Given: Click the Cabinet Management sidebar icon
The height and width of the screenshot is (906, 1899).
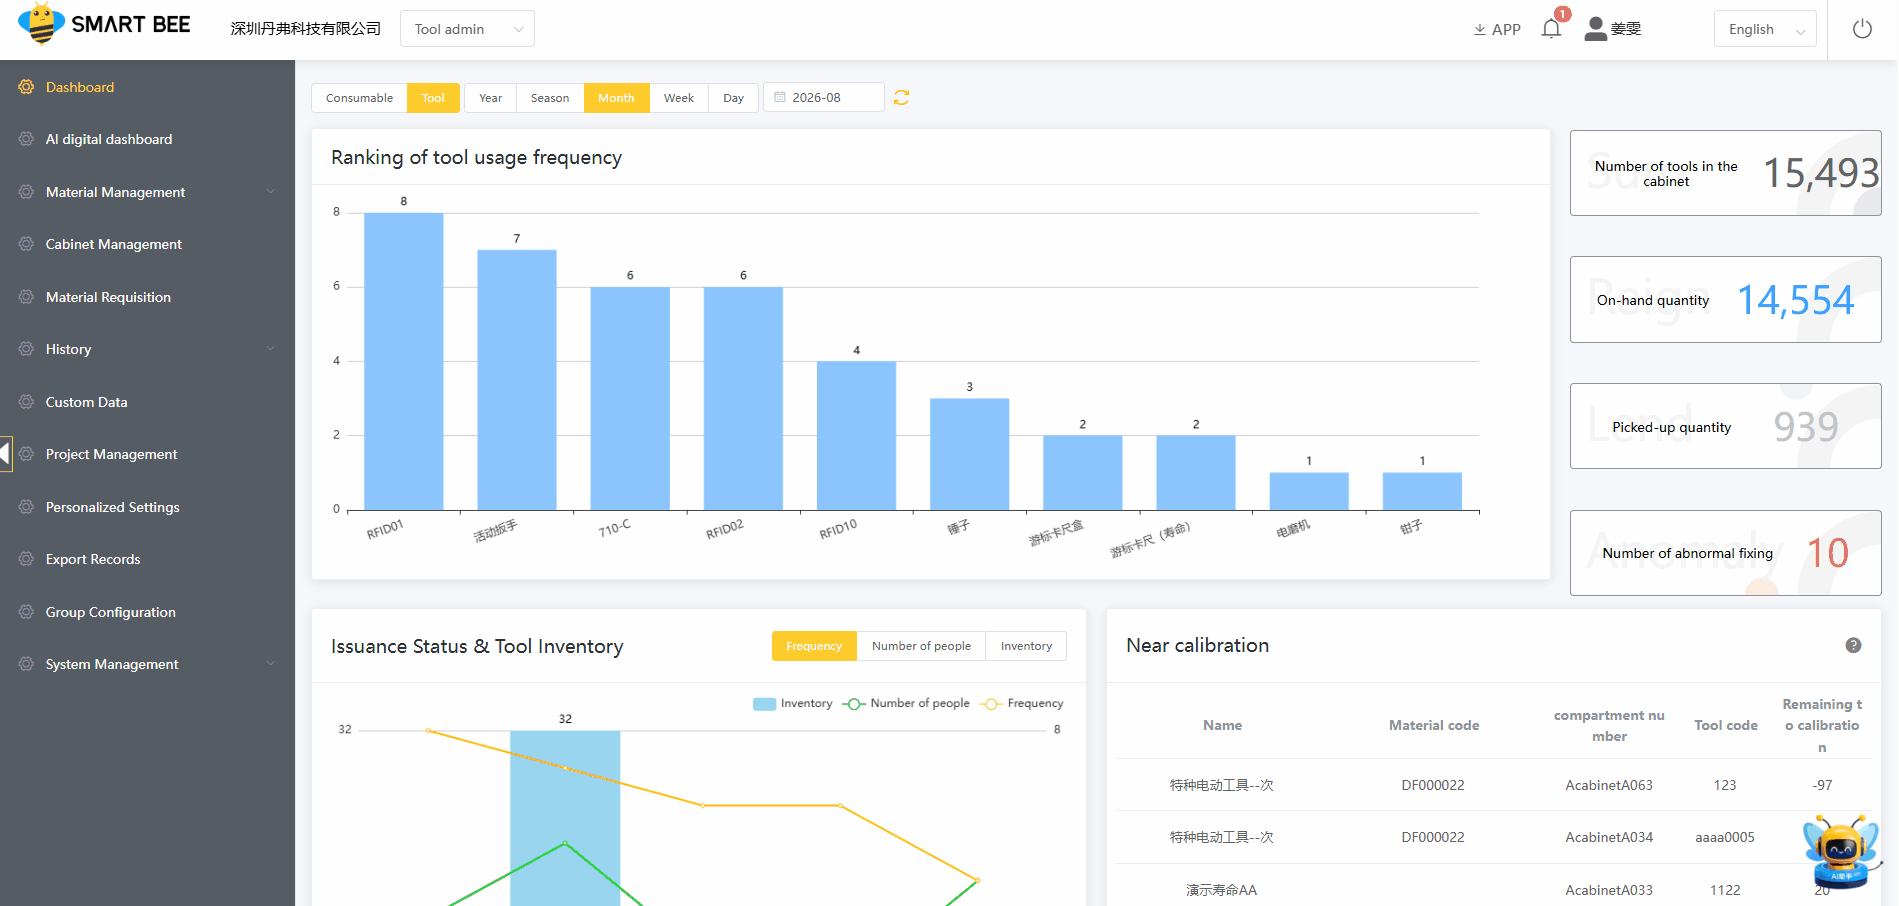Looking at the screenshot, I should (26, 244).
